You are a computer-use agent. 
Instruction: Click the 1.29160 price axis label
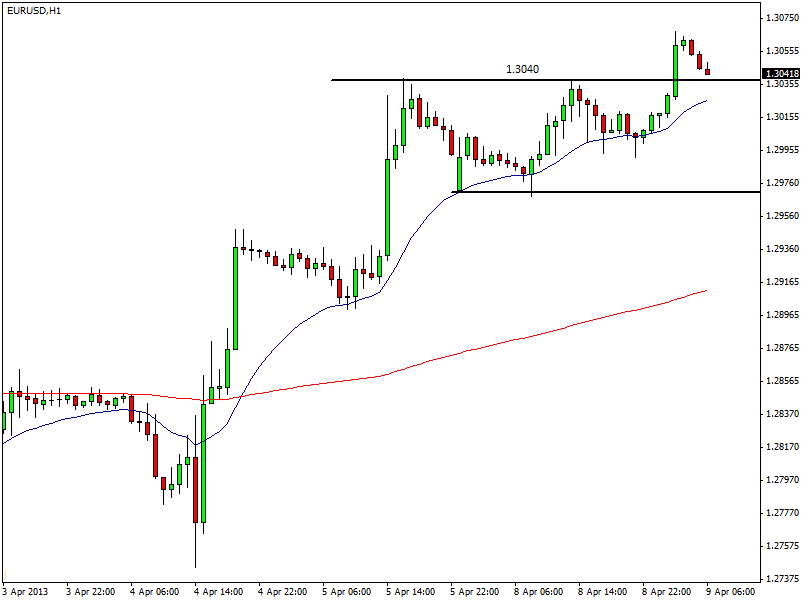point(780,282)
